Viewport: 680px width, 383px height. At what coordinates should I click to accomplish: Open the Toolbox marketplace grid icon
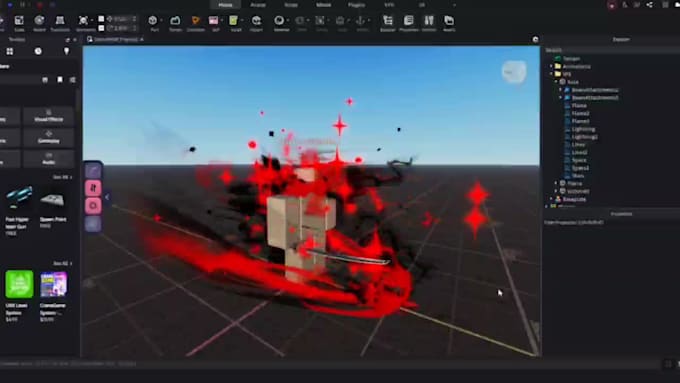[10, 51]
